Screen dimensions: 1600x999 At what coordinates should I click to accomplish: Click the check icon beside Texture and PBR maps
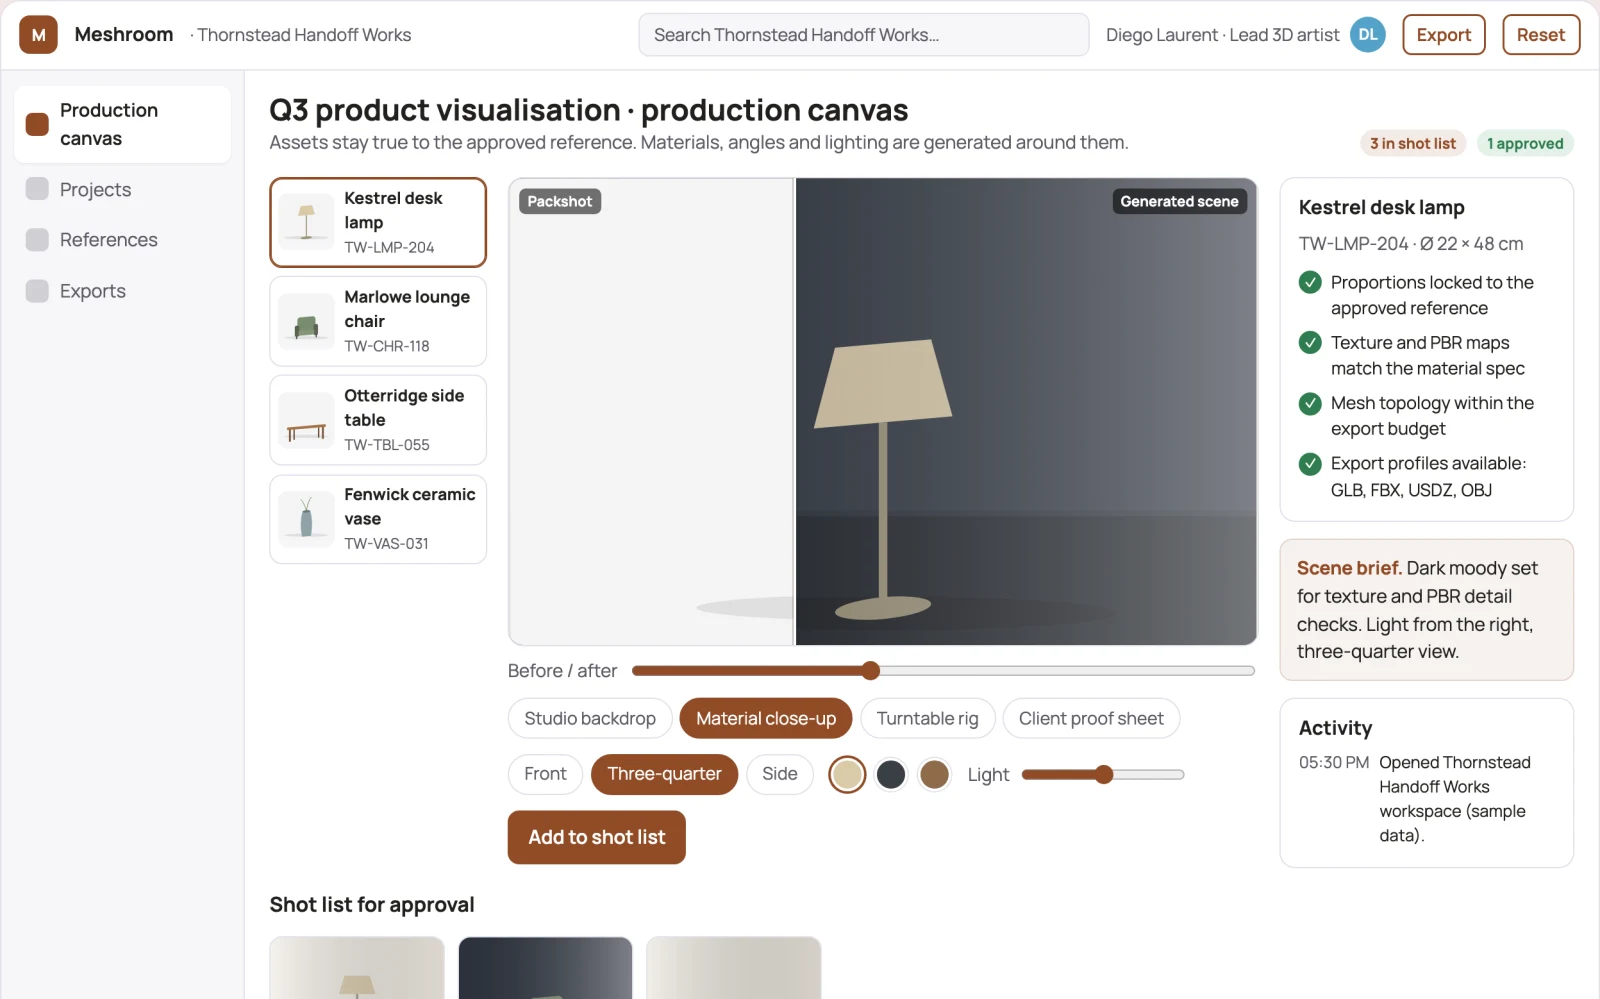click(1310, 343)
